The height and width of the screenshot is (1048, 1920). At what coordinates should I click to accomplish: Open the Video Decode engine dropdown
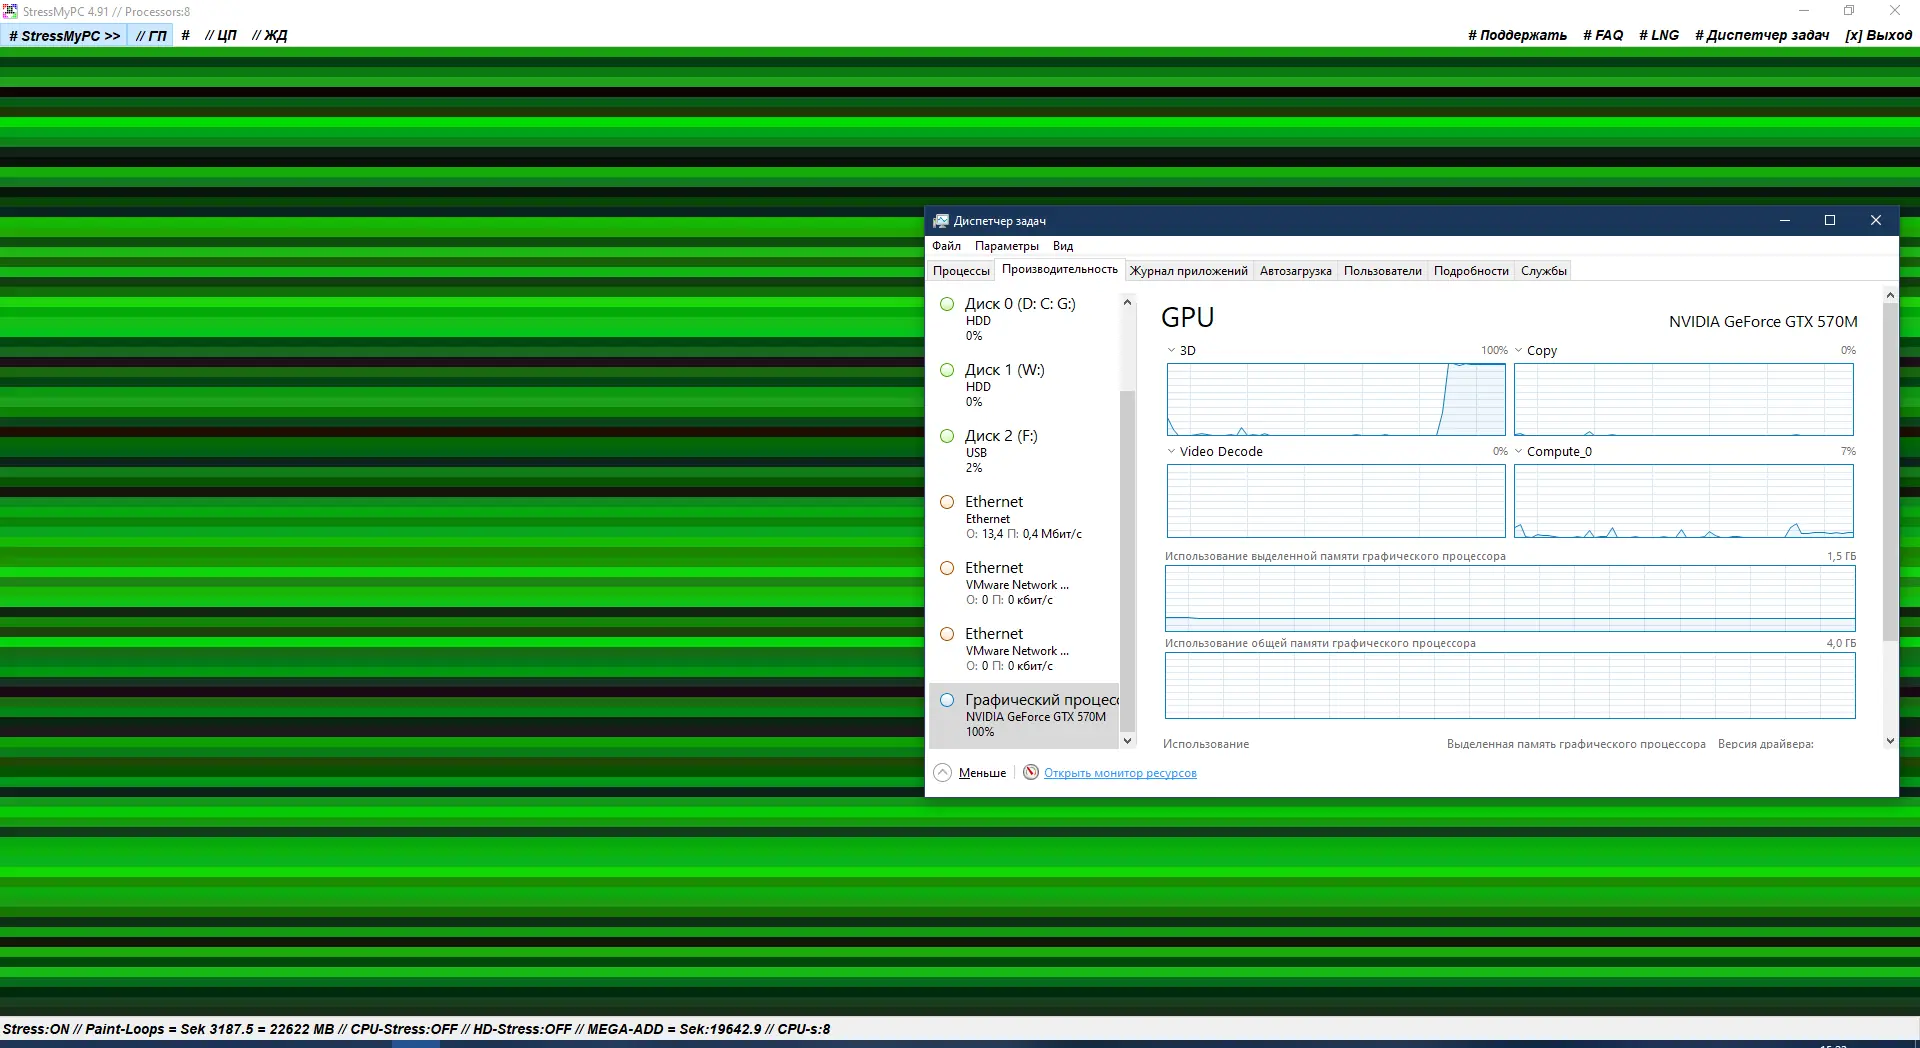1171,452
